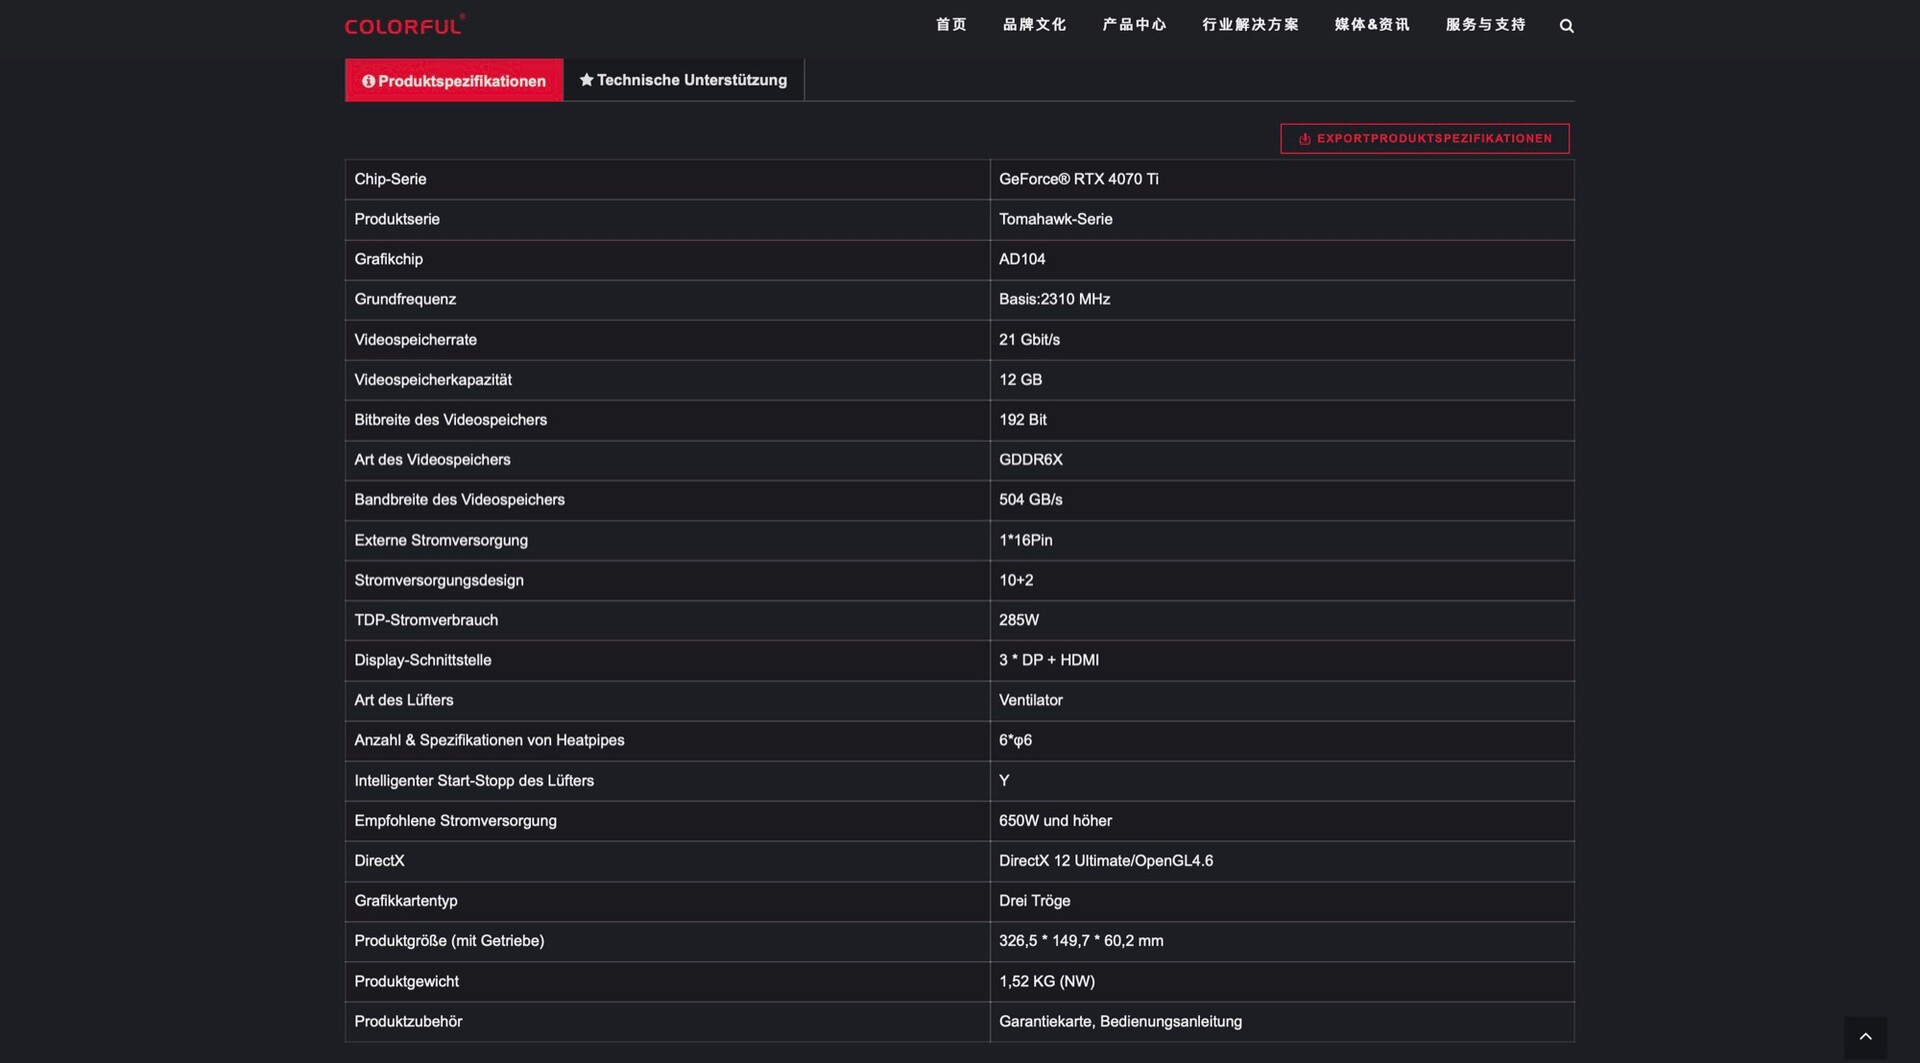
Task: Click the Colorful brand logo
Action: point(404,26)
